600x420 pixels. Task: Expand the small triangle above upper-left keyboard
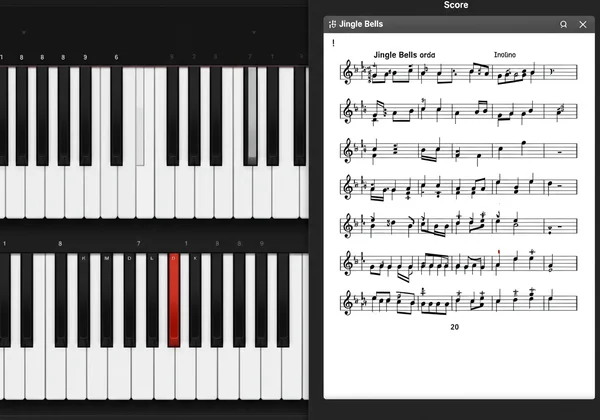24,33
